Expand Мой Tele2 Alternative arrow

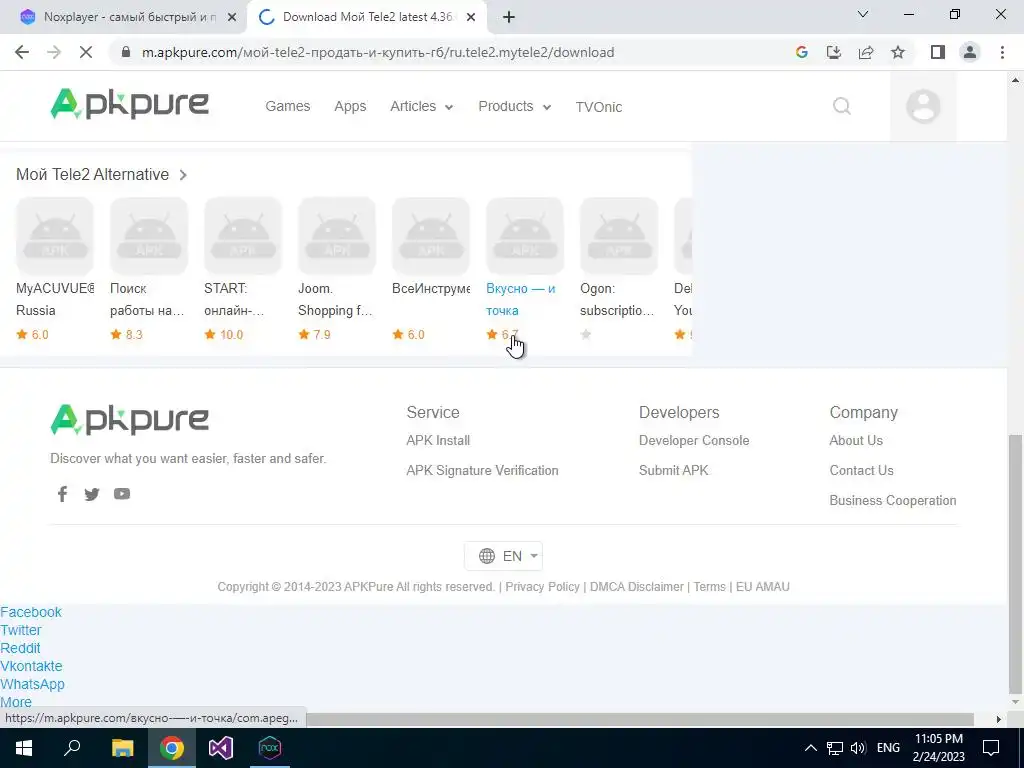[184, 175]
